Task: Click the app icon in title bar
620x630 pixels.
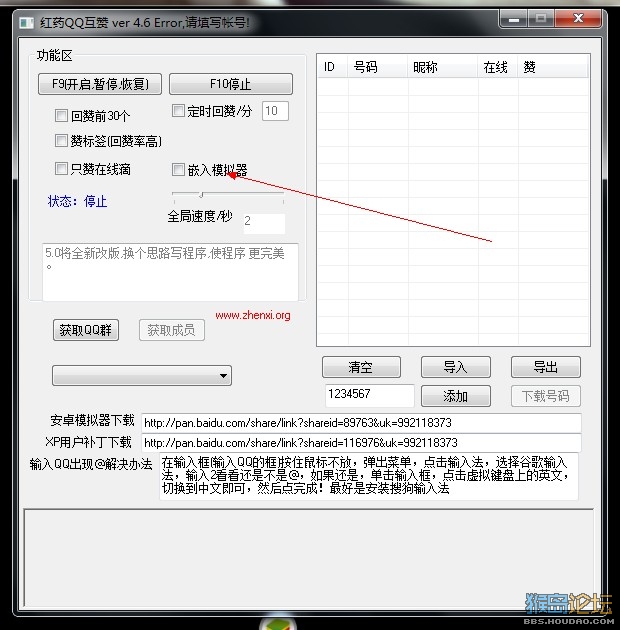Action: point(27,22)
